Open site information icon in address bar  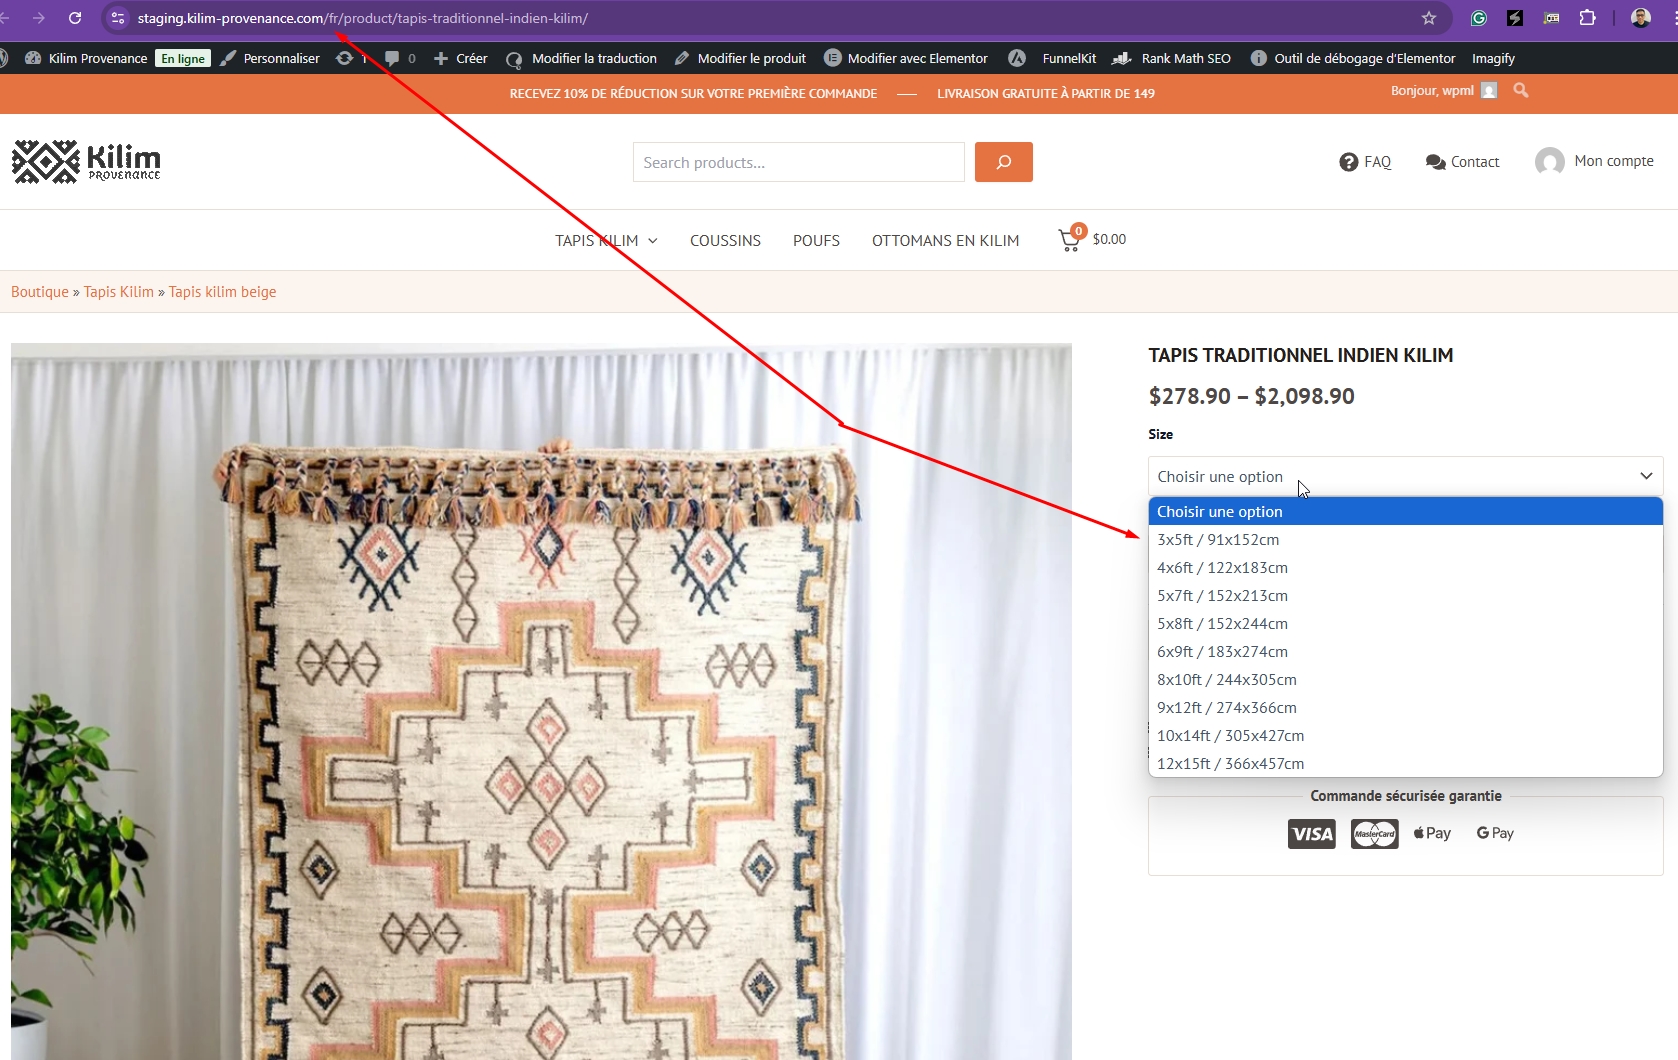coord(118,18)
